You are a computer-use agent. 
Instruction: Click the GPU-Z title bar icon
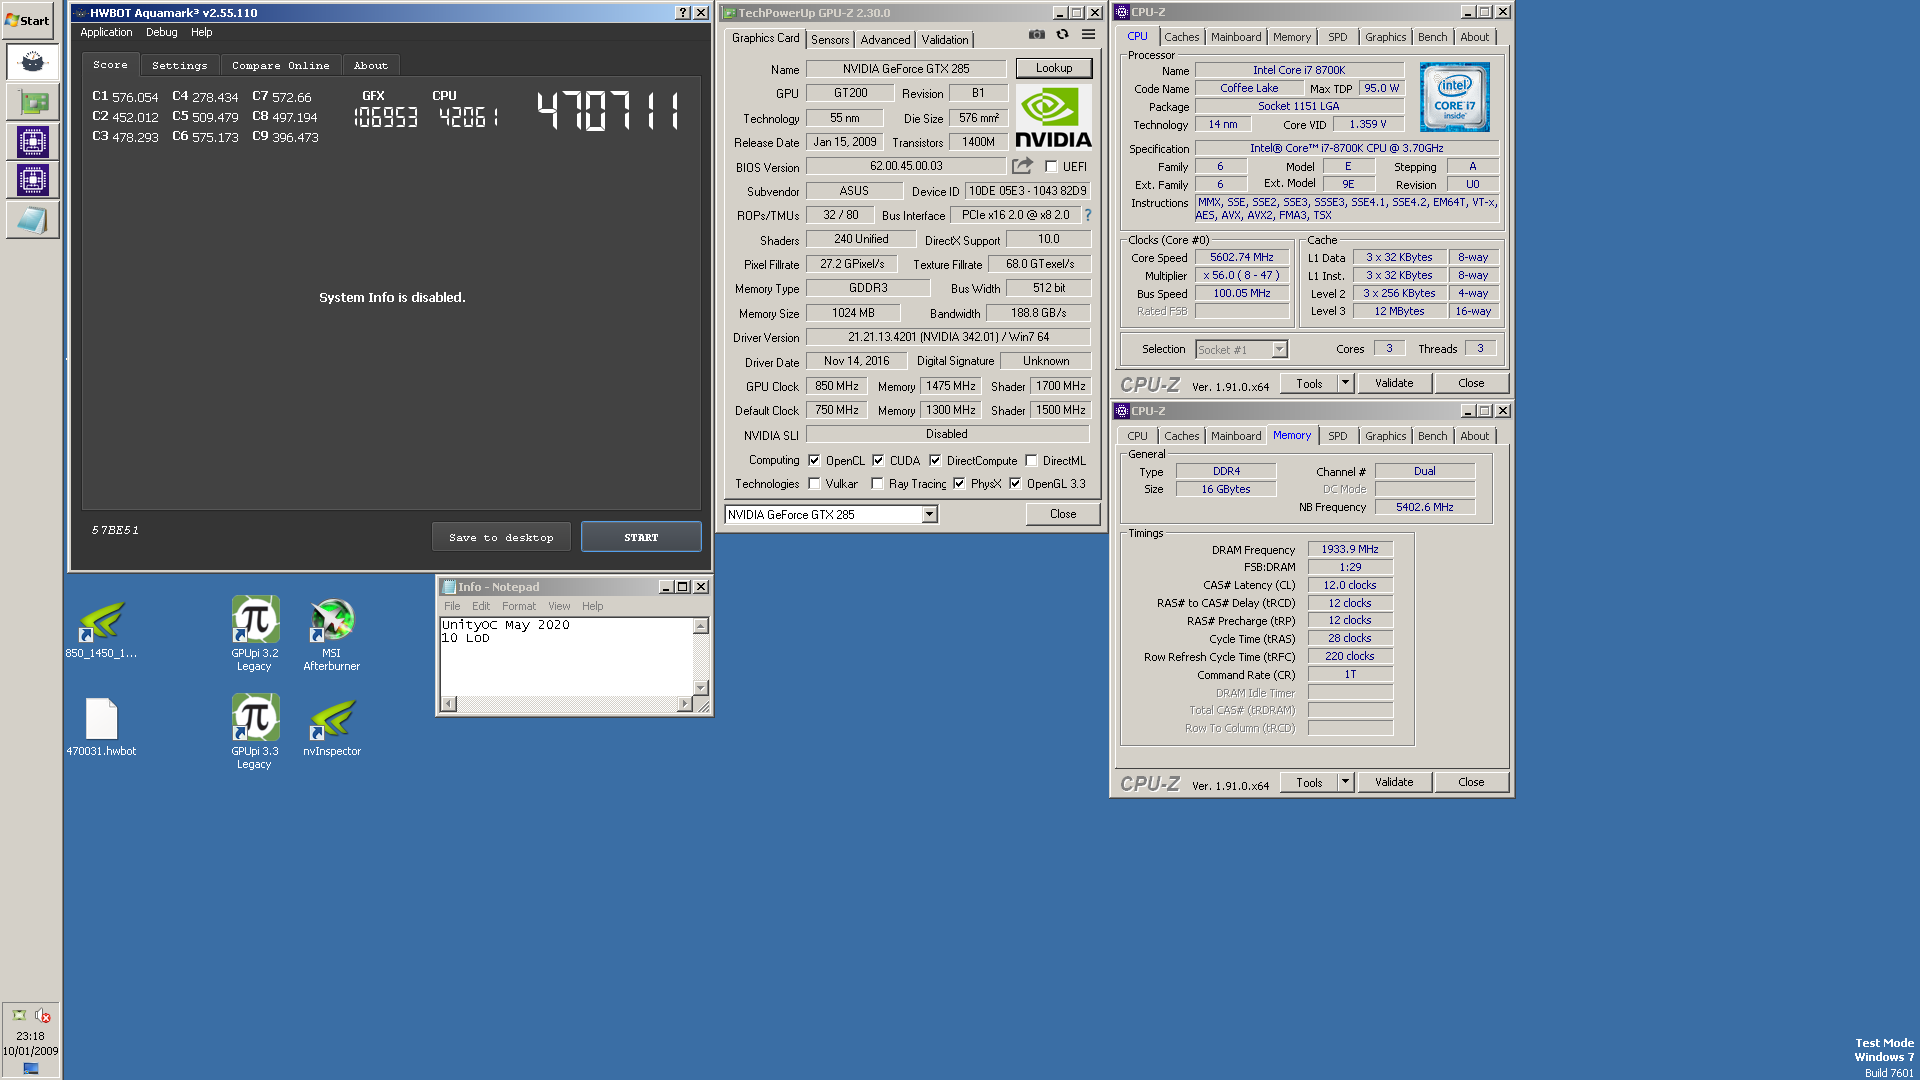[x=729, y=13]
